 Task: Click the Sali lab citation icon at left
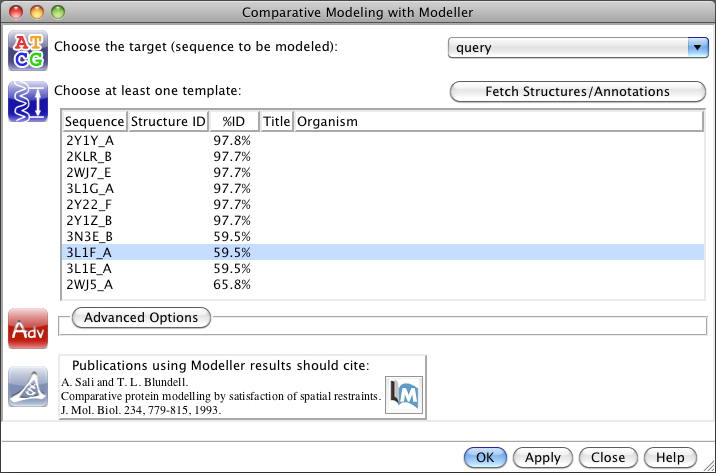[27, 387]
